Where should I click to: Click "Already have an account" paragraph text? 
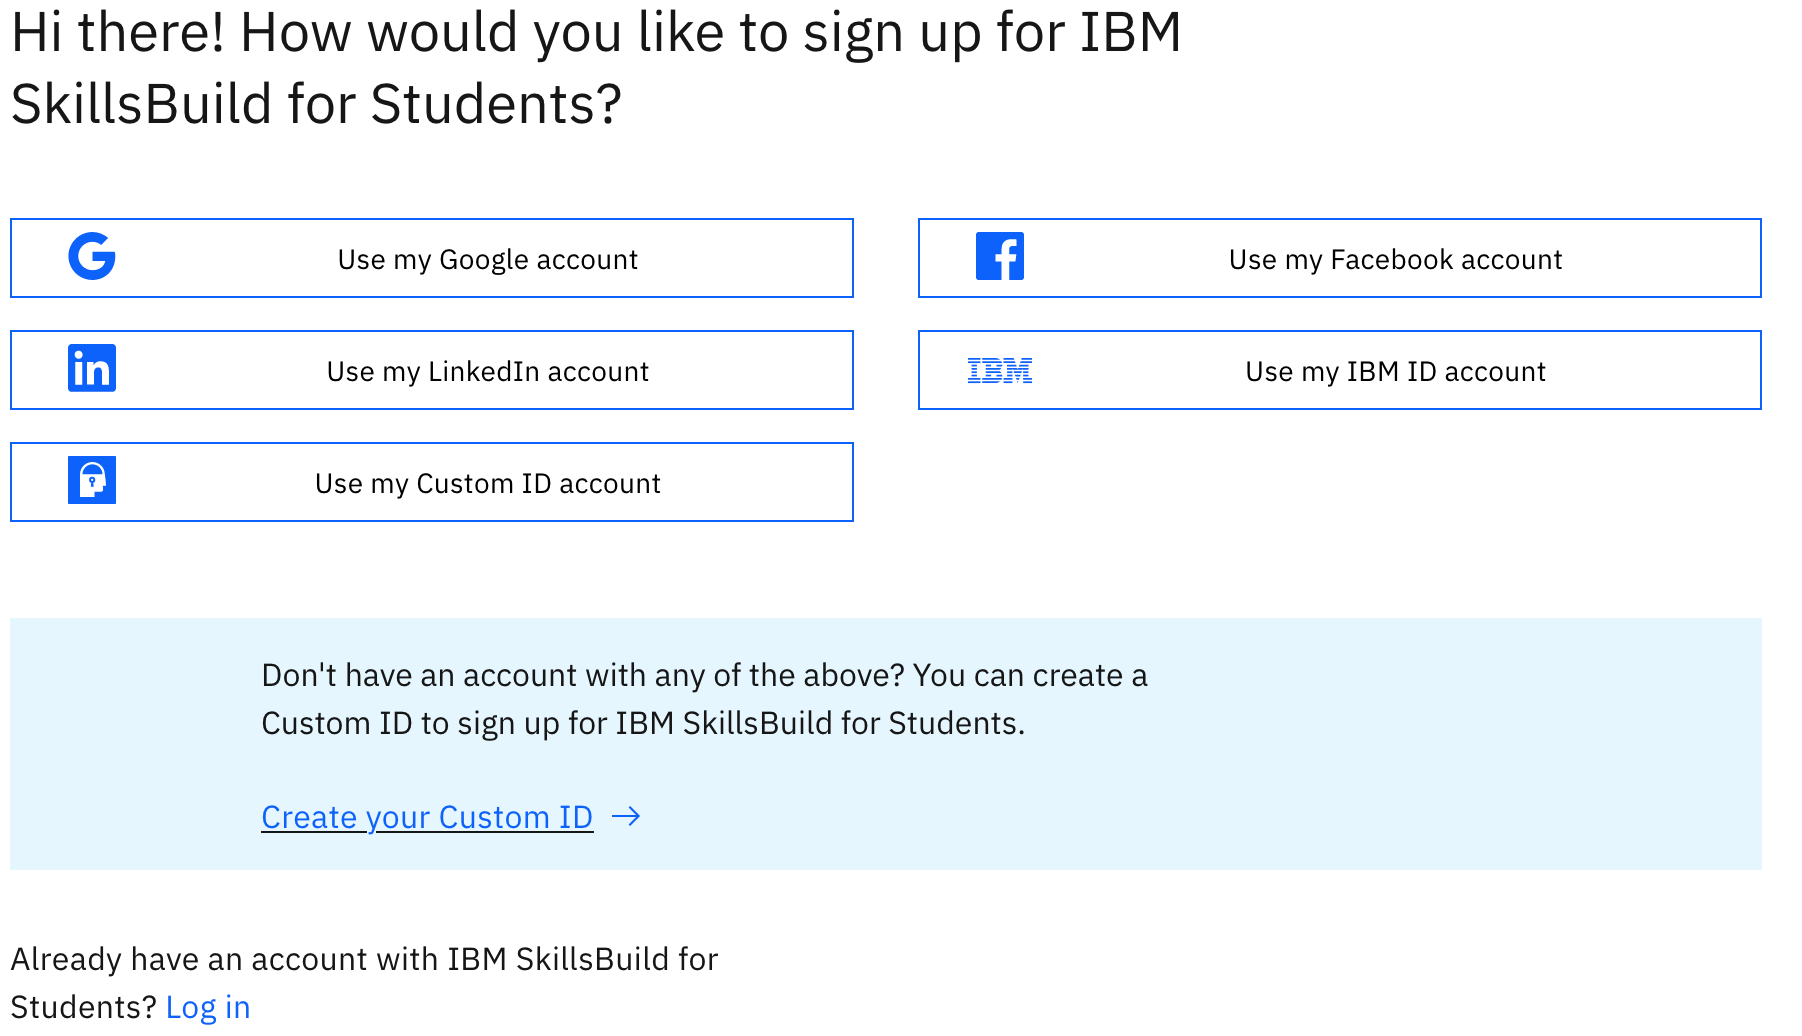pos(364,983)
